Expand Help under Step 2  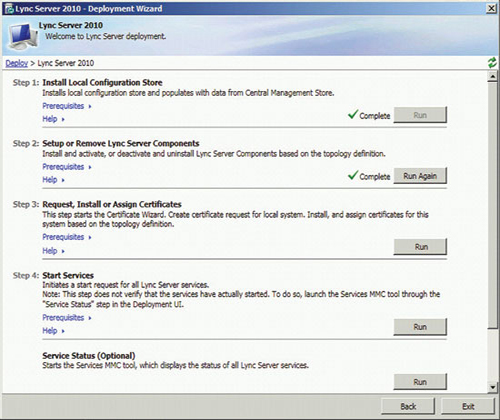(53, 180)
